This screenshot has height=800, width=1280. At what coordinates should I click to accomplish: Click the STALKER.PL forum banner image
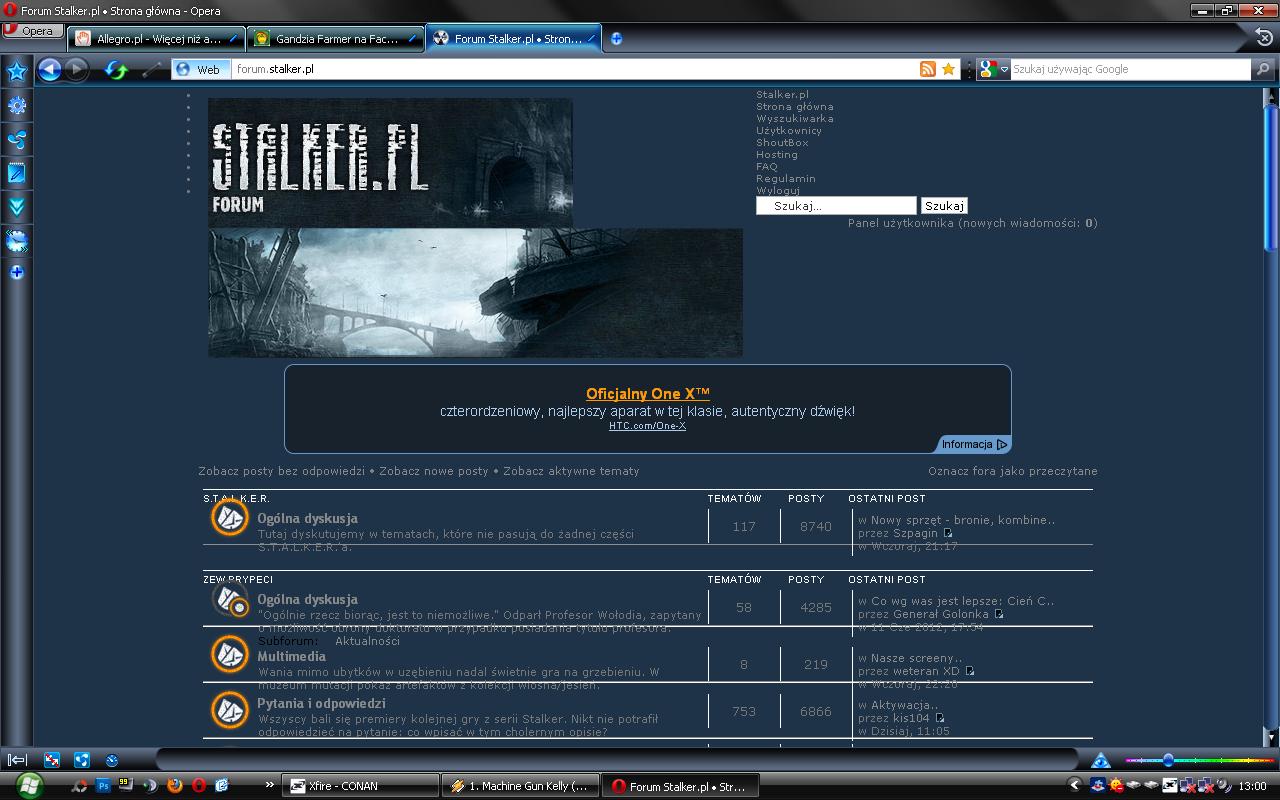coord(390,162)
